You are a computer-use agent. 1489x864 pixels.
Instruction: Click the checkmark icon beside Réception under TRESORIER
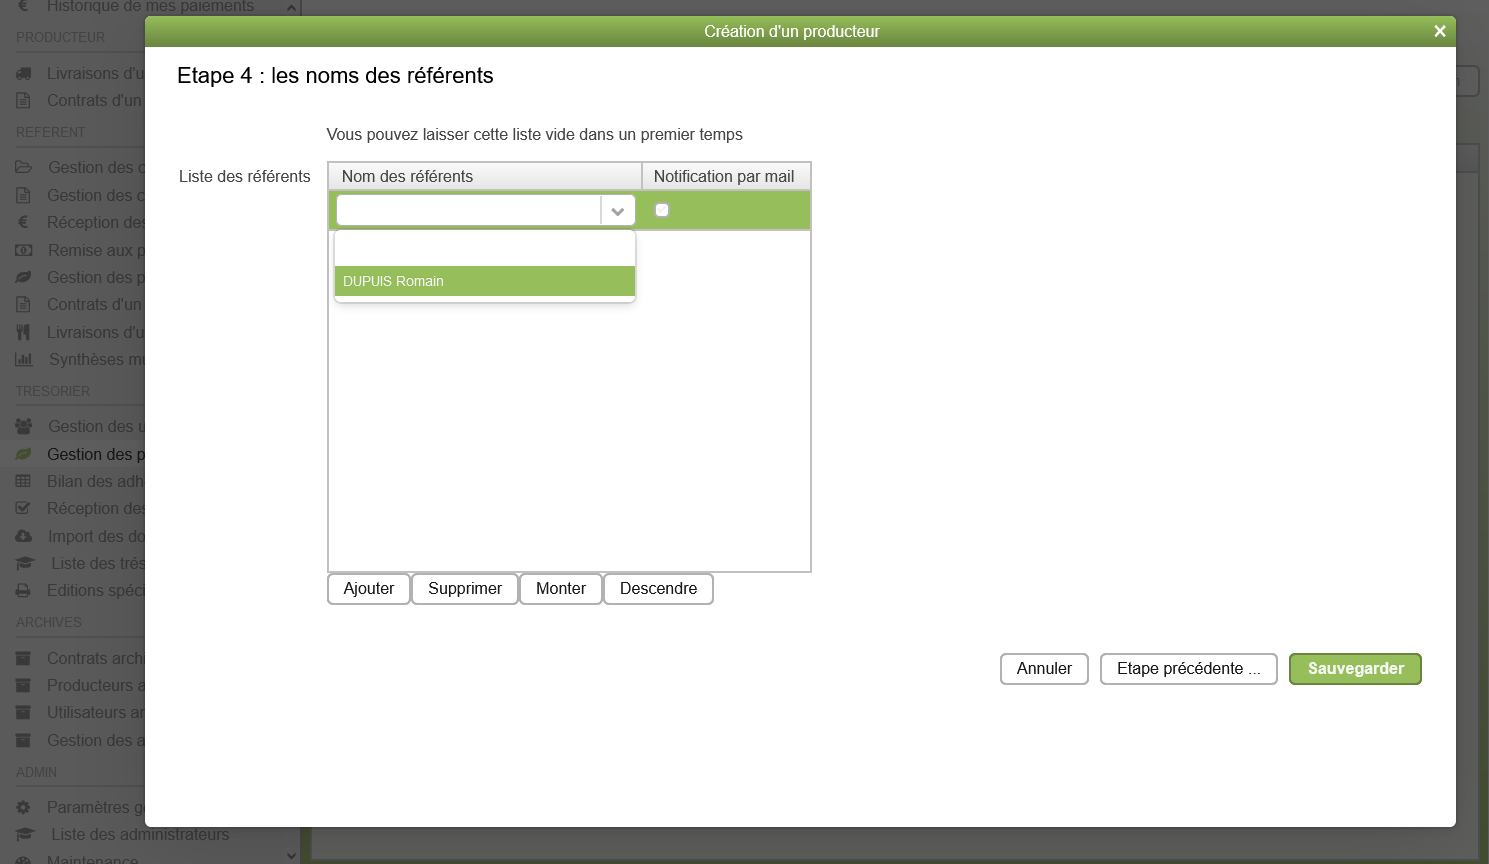24,508
